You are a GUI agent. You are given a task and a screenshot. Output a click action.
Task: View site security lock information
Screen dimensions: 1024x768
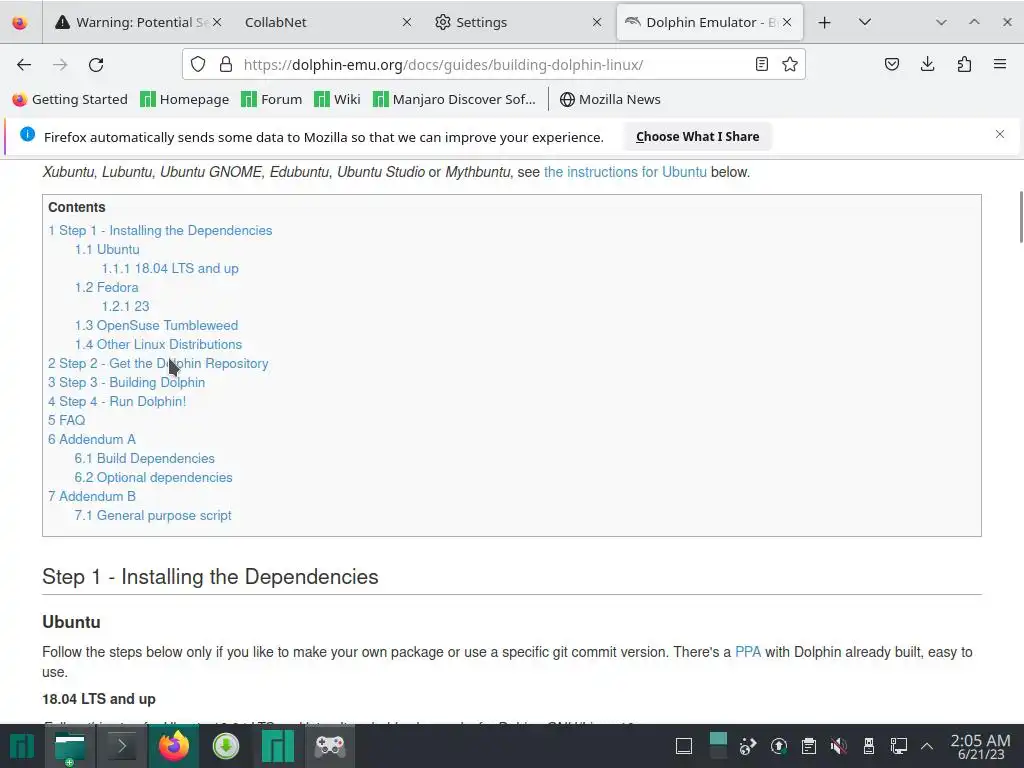226,64
